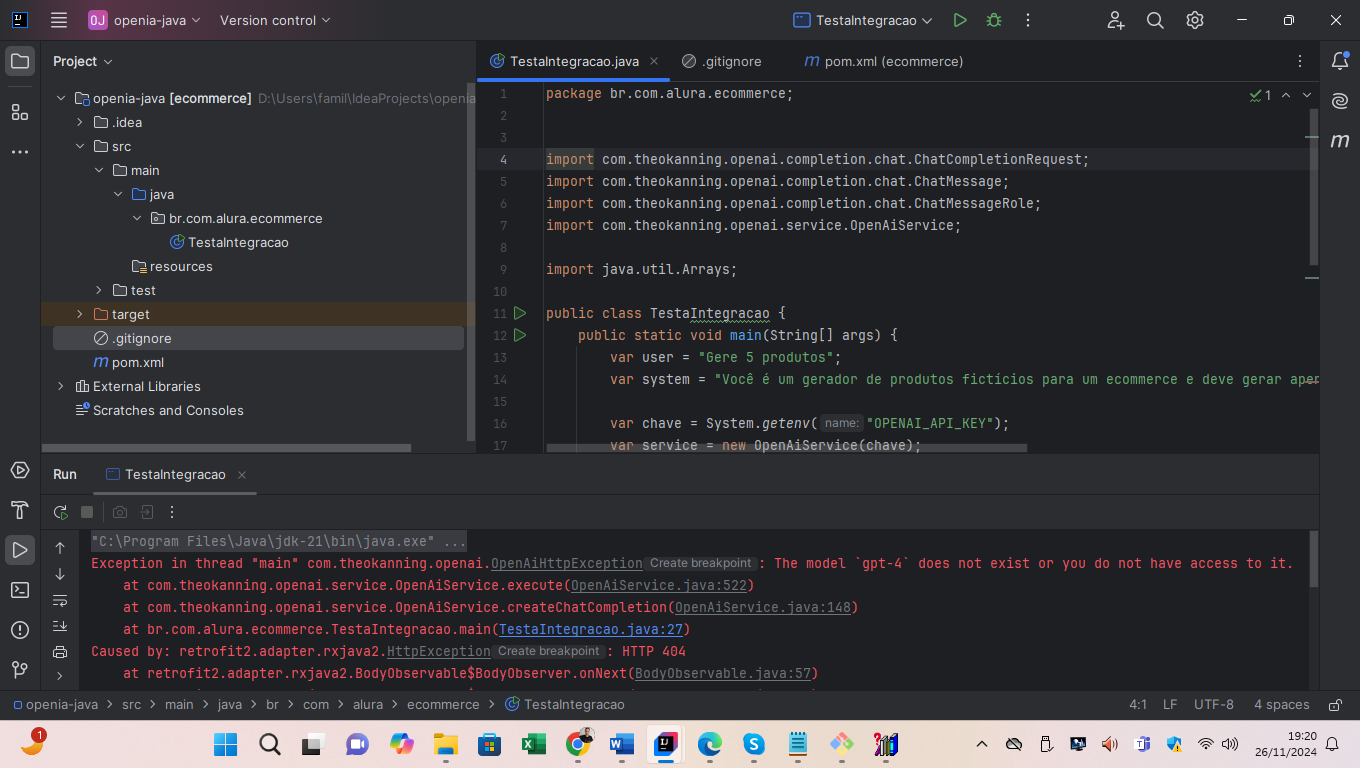Click the editor horizontal scrollbar
1360x768 pixels.
[x=787, y=448]
